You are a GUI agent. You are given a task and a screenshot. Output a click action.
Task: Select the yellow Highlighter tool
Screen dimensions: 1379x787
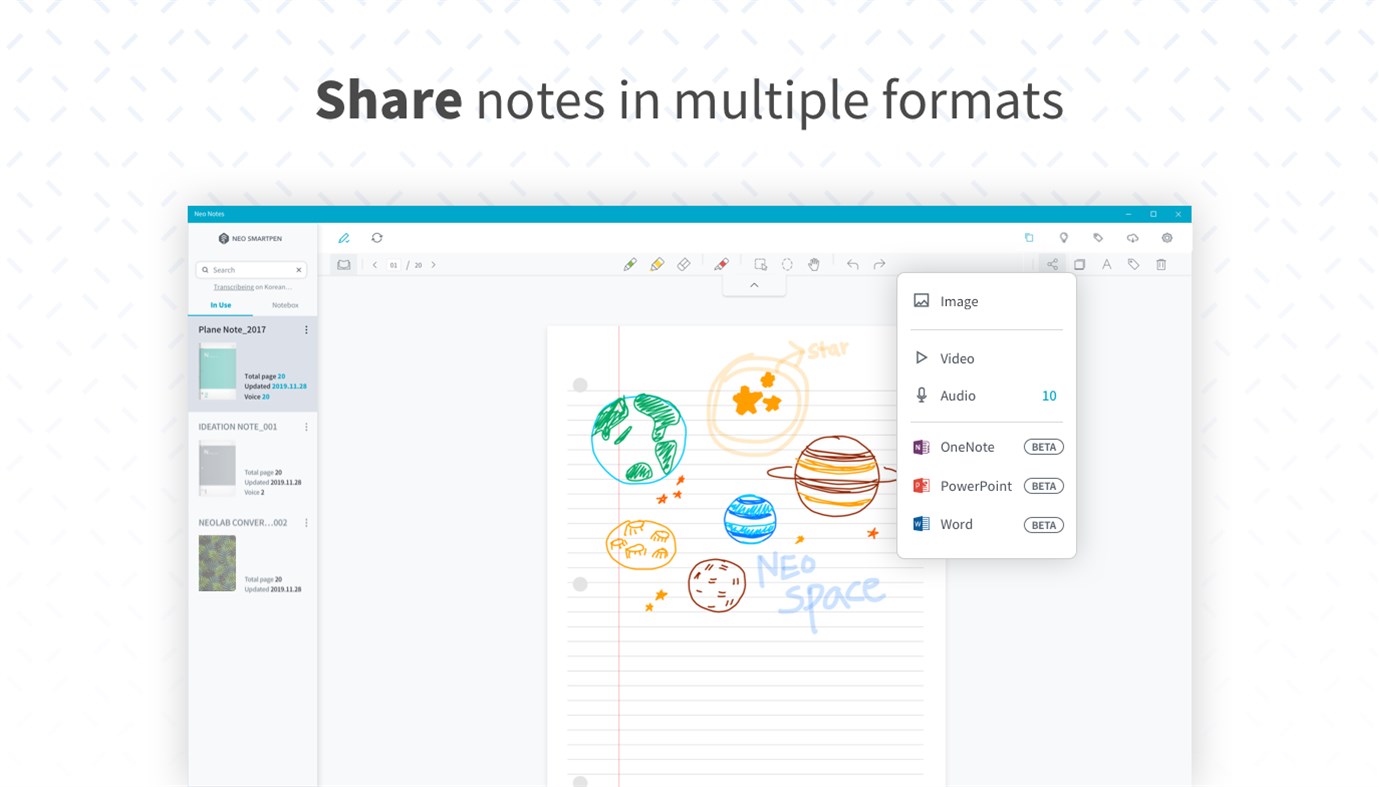click(x=656, y=263)
